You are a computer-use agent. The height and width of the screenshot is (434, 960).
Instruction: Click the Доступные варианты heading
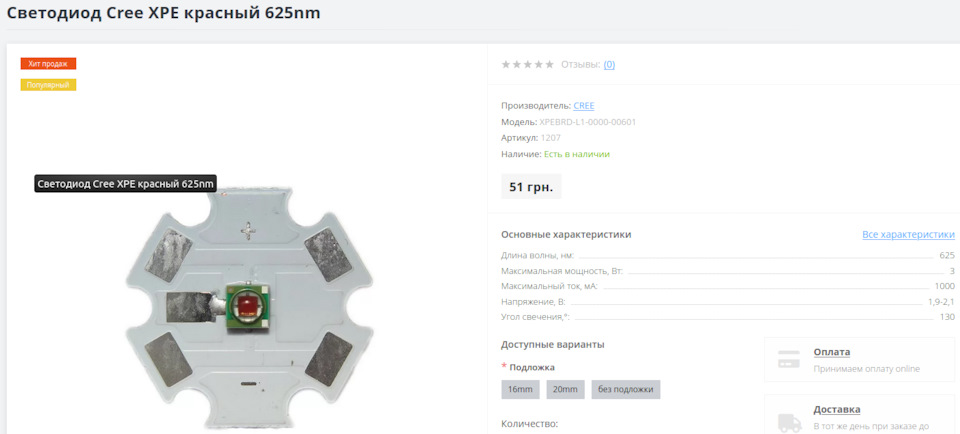click(x=553, y=344)
